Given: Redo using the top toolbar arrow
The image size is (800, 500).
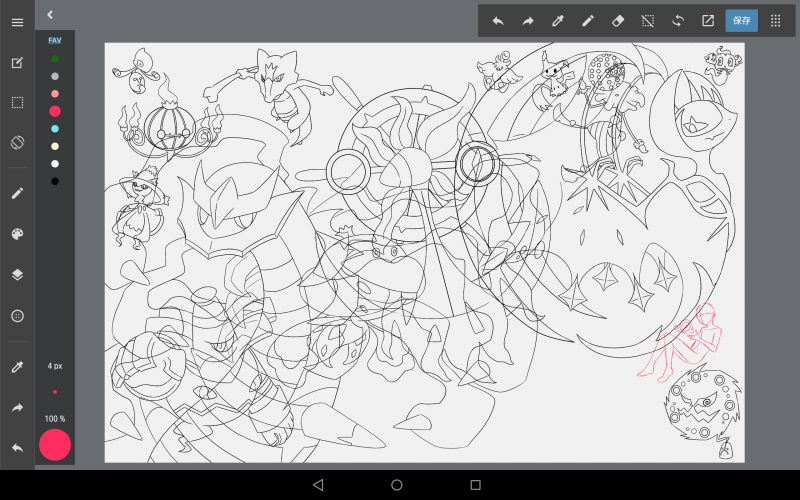Looking at the screenshot, I should pyautogui.click(x=528, y=21).
